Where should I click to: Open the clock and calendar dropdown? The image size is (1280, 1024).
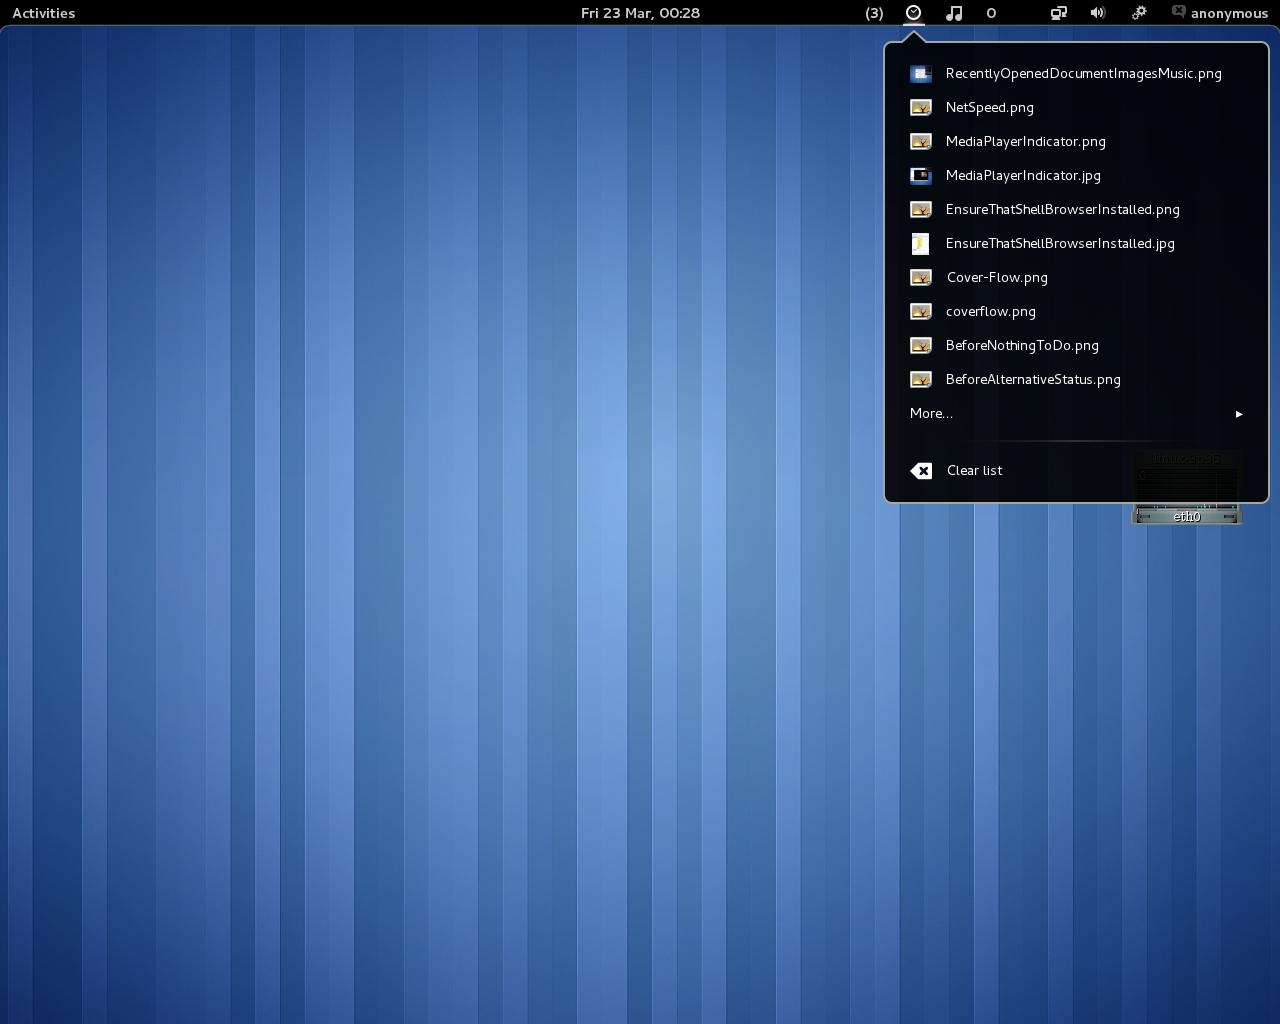tap(640, 13)
